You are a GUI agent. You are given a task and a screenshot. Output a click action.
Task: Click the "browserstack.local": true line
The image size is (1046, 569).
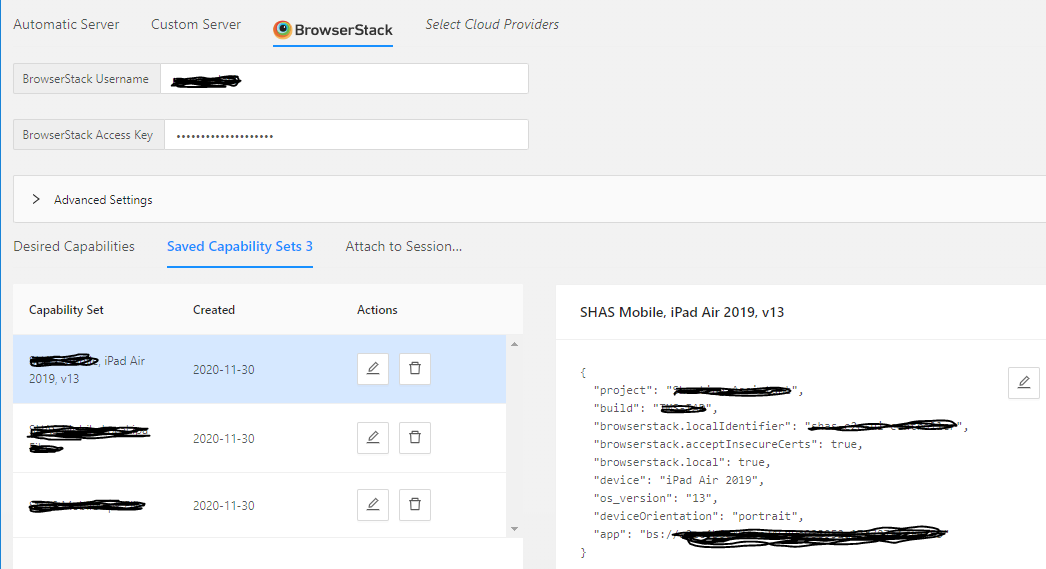point(682,462)
